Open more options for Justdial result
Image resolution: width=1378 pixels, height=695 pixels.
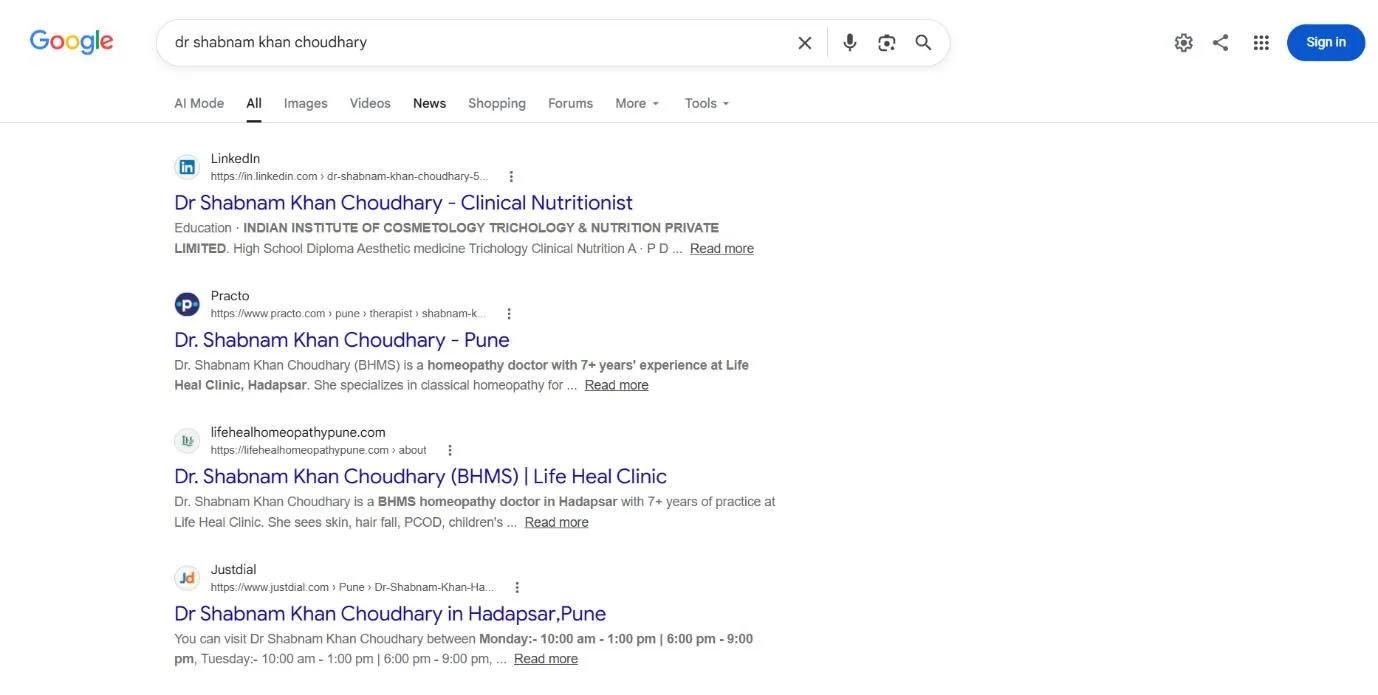(x=517, y=588)
